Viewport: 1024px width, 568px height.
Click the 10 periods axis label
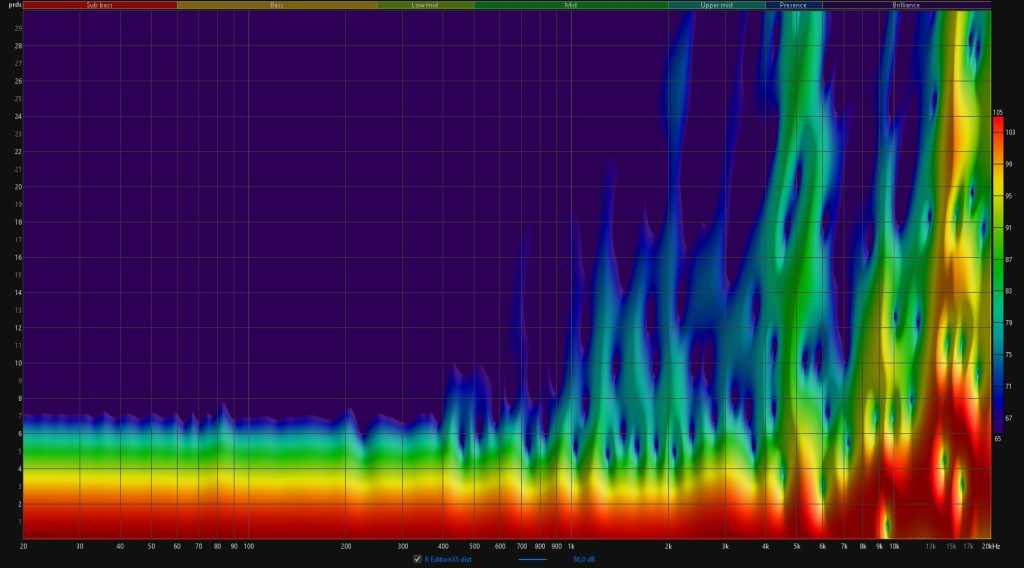[18, 363]
